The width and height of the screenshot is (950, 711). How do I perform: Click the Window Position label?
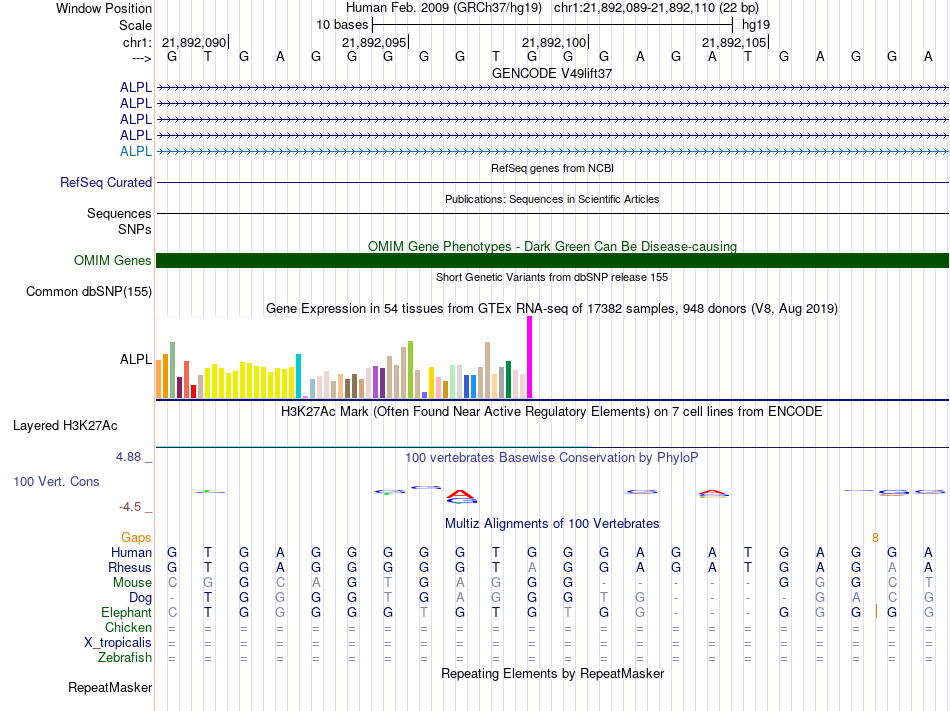tap(104, 8)
